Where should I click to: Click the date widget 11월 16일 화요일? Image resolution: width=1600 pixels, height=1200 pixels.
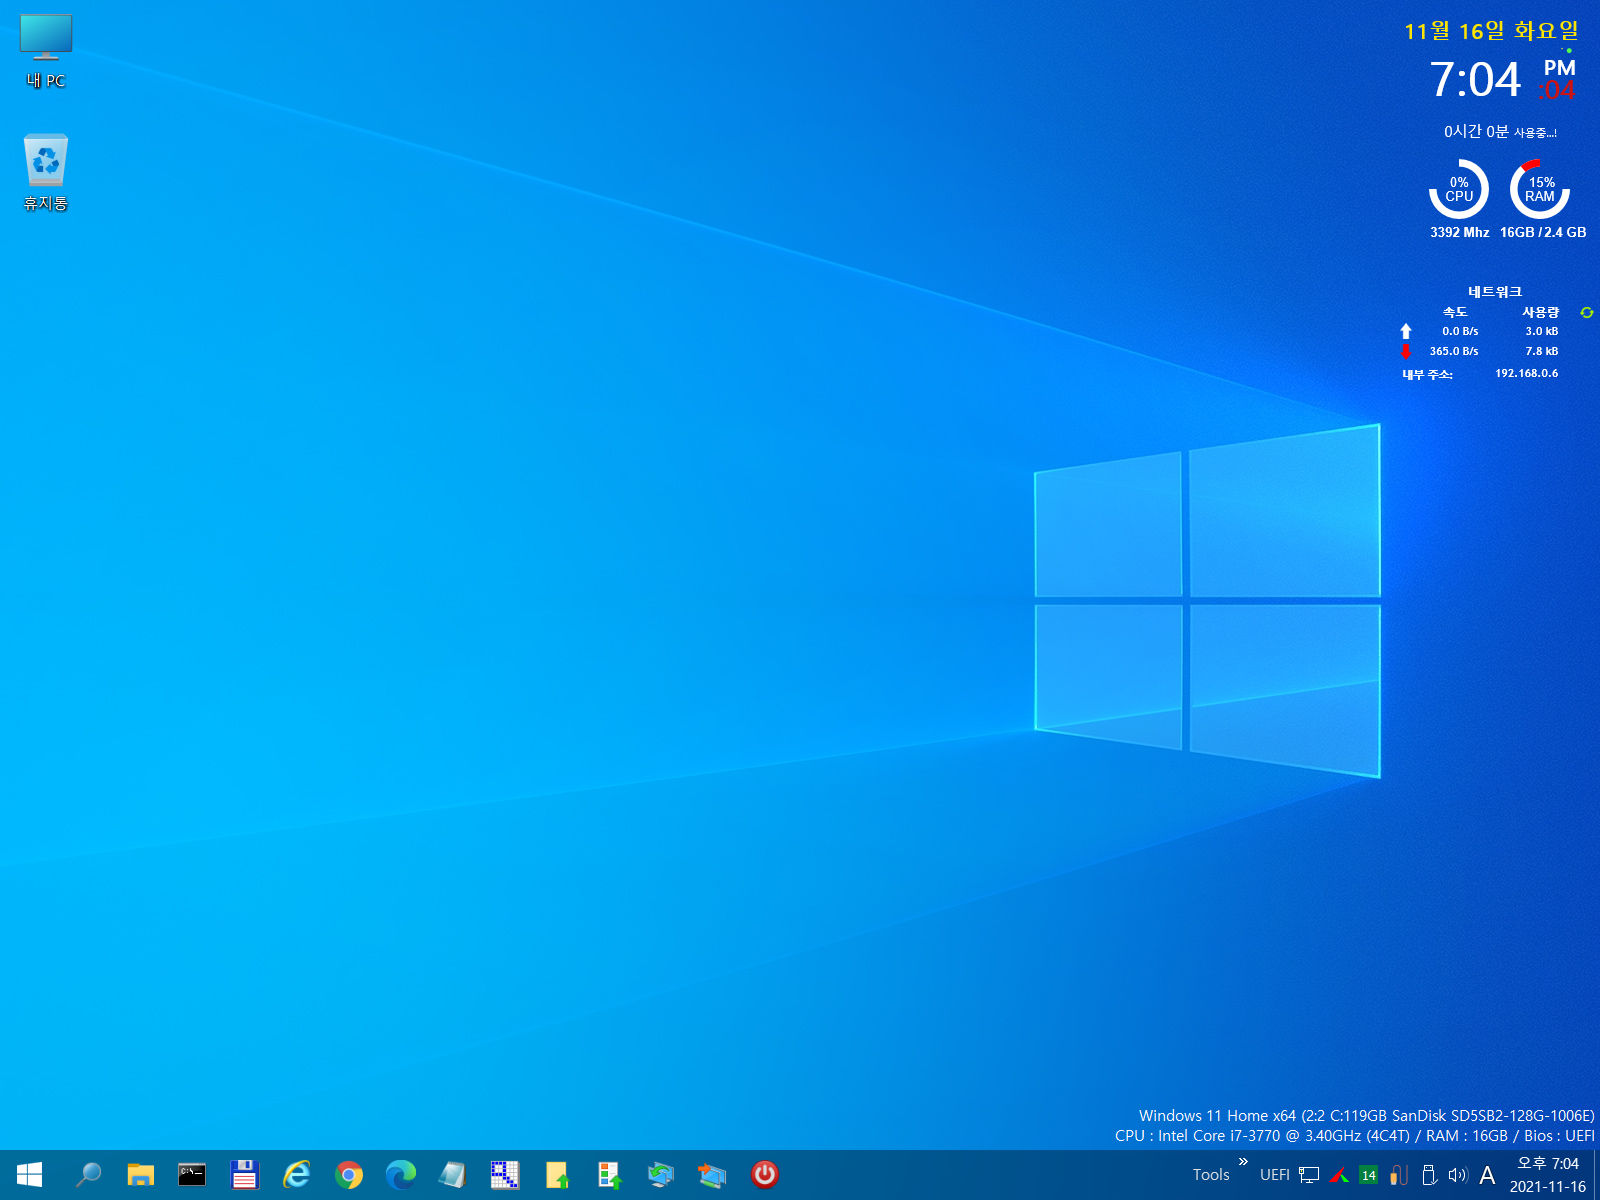coord(1491,31)
